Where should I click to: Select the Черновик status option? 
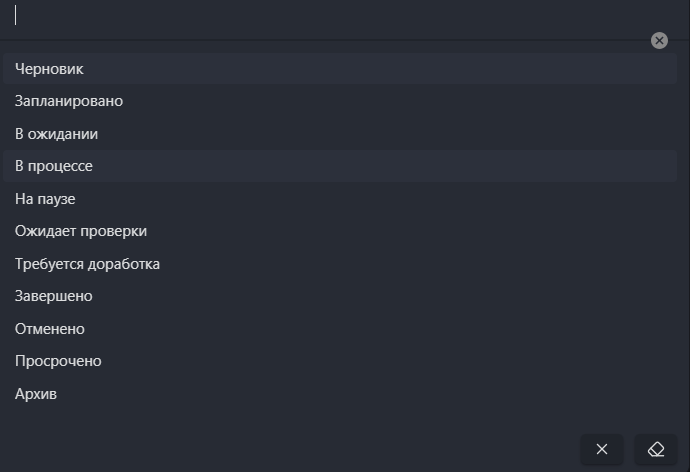(x=49, y=69)
